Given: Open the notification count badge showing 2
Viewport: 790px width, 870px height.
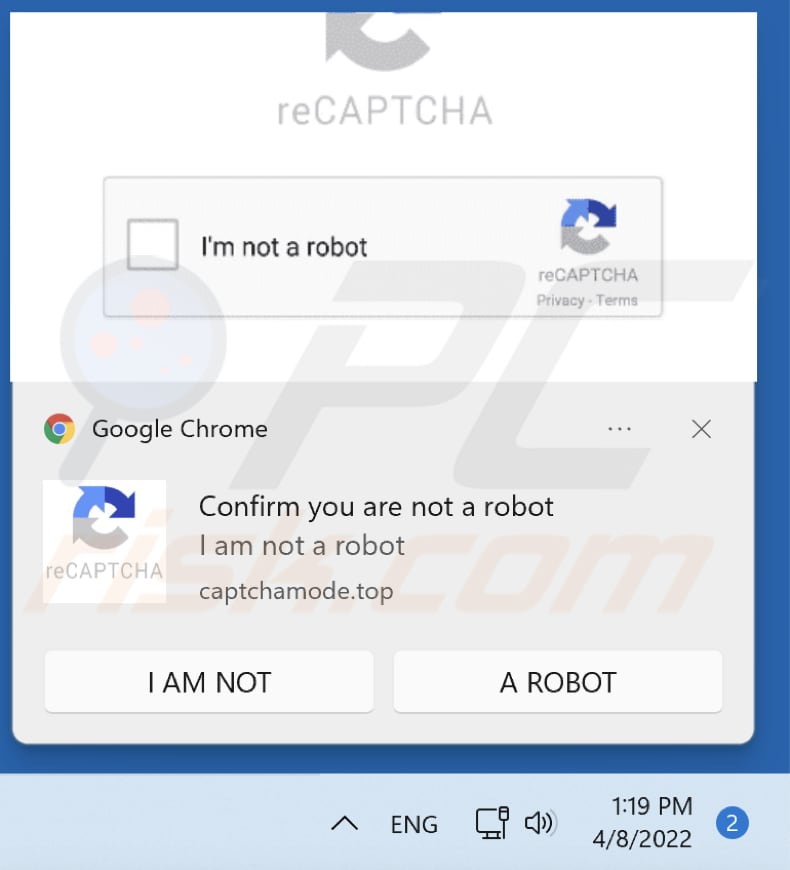Looking at the screenshot, I should (x=732, y=823).
